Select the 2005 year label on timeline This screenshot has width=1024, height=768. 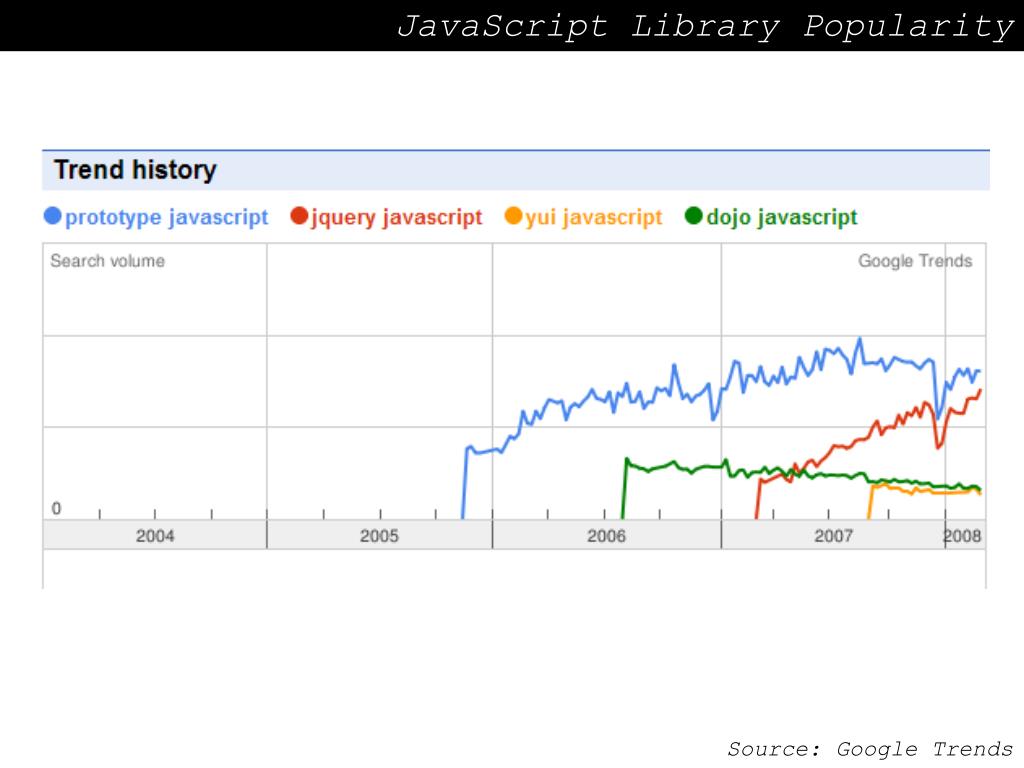pyautogui.click(x=379, y=536)
